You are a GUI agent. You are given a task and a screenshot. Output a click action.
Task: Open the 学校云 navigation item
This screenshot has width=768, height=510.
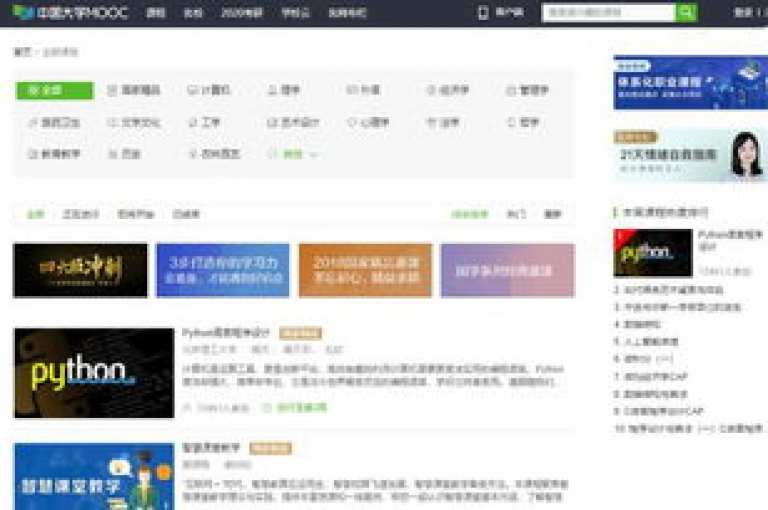[x=295, y=13]
